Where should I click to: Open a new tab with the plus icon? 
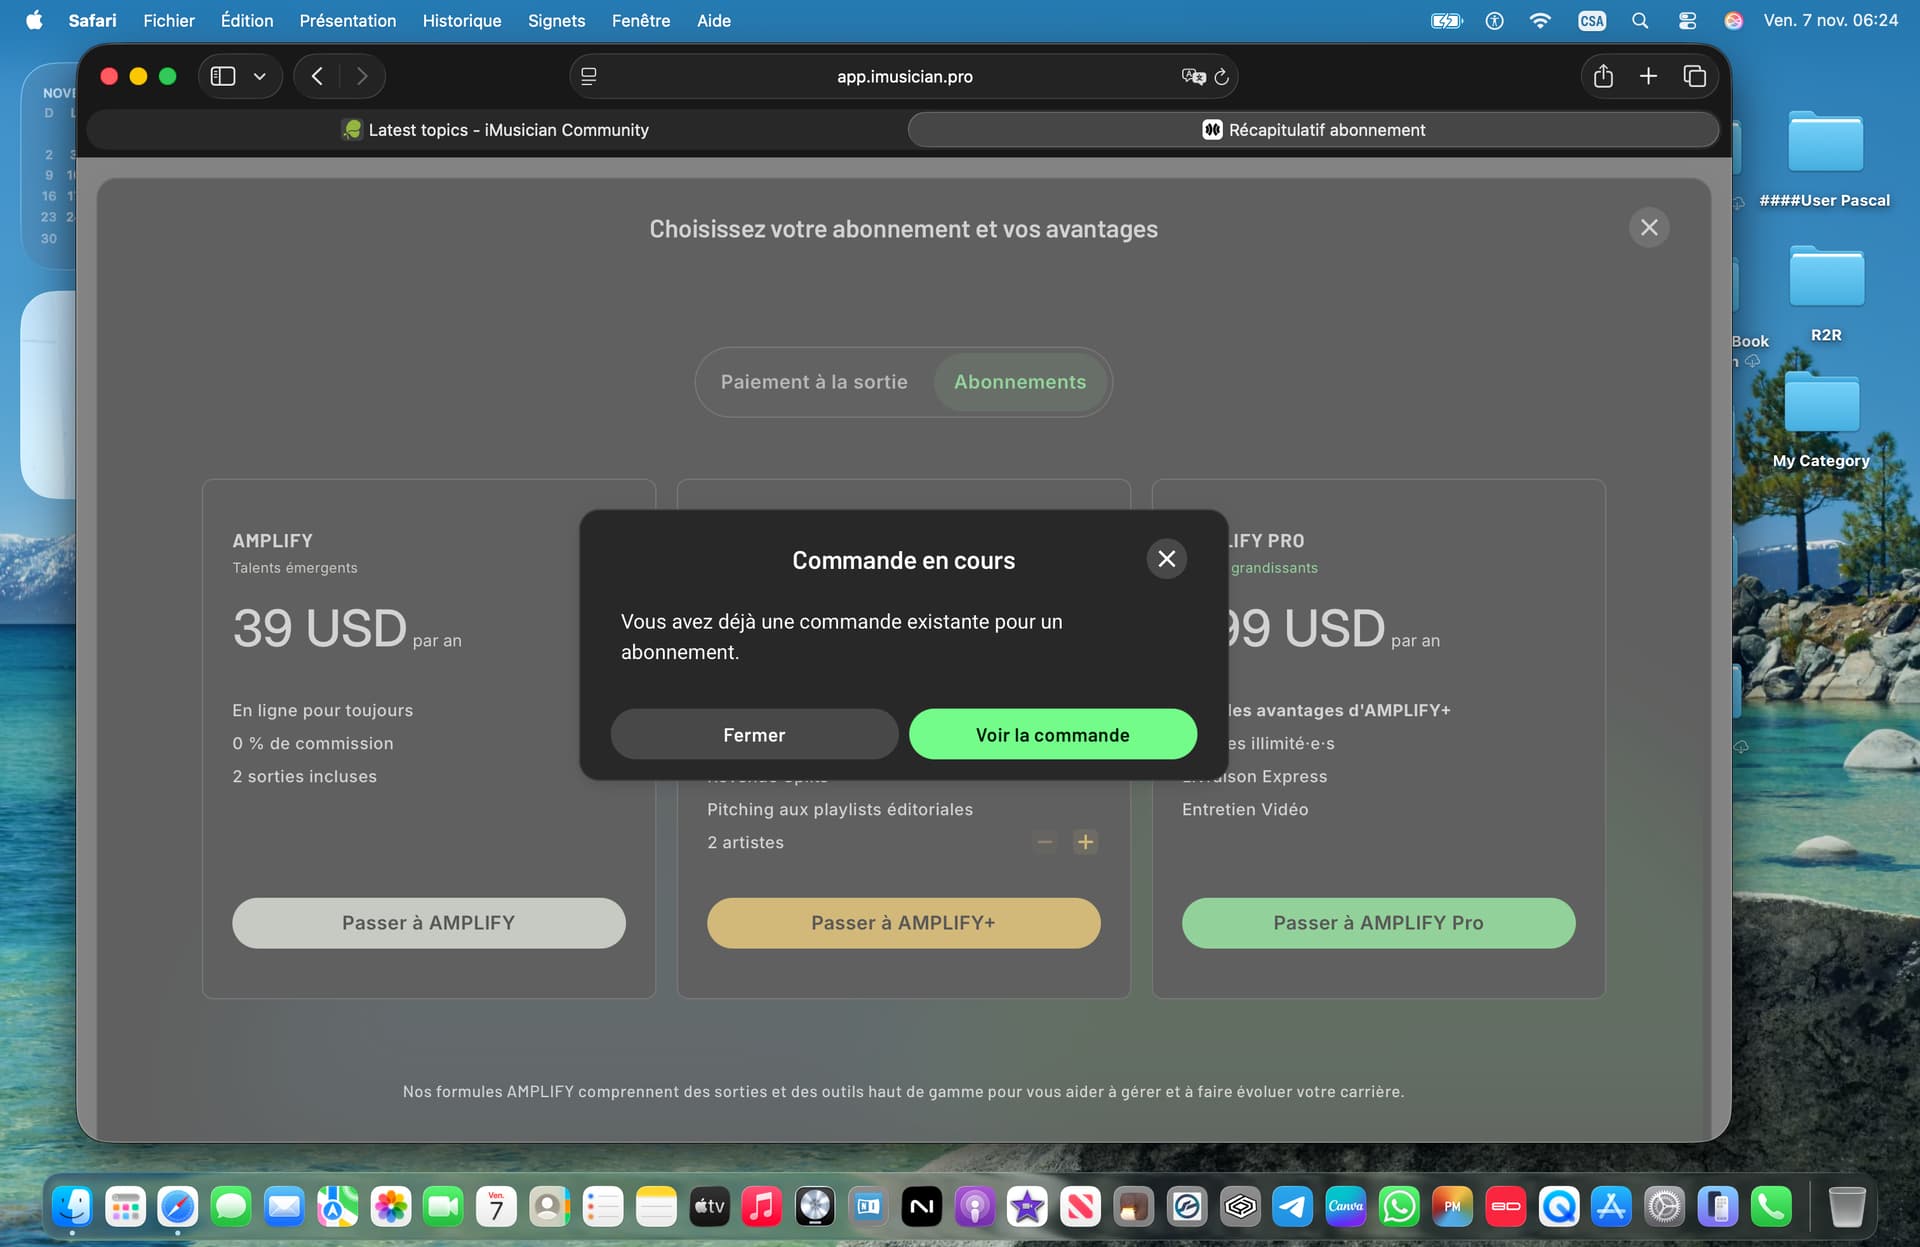(x=1648, y=76)
